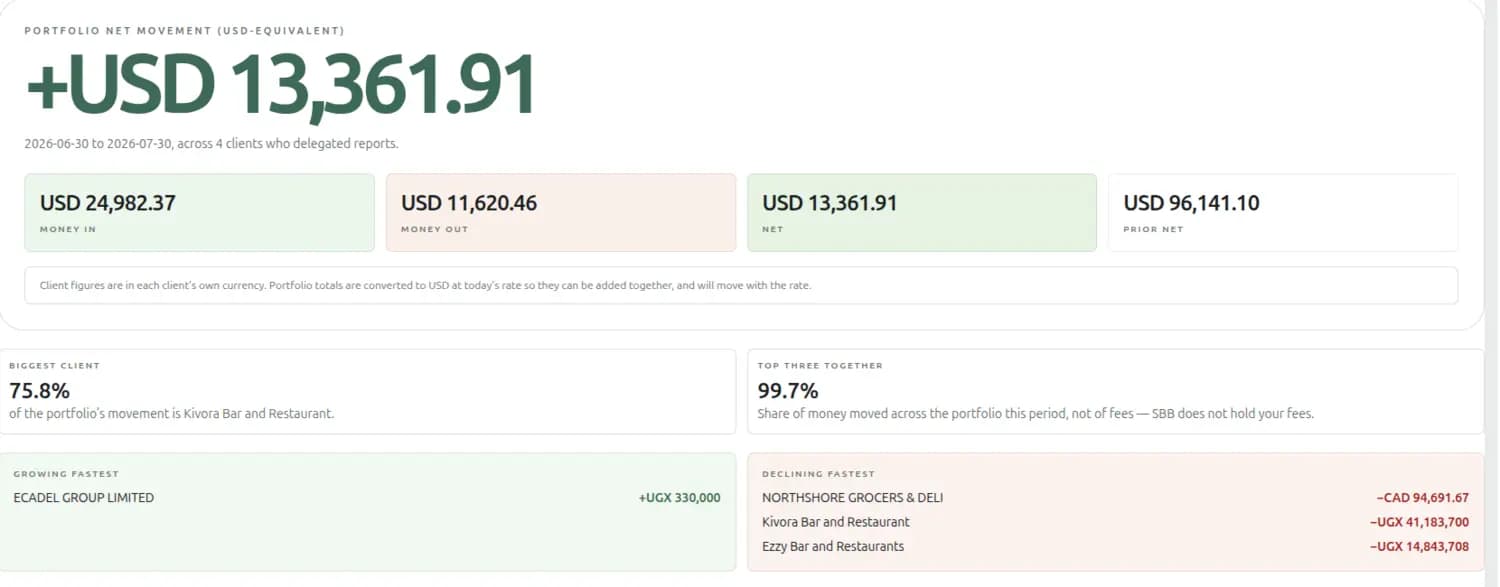Click the share of money moved note
1500x587 pixels.
(1035, 413)
